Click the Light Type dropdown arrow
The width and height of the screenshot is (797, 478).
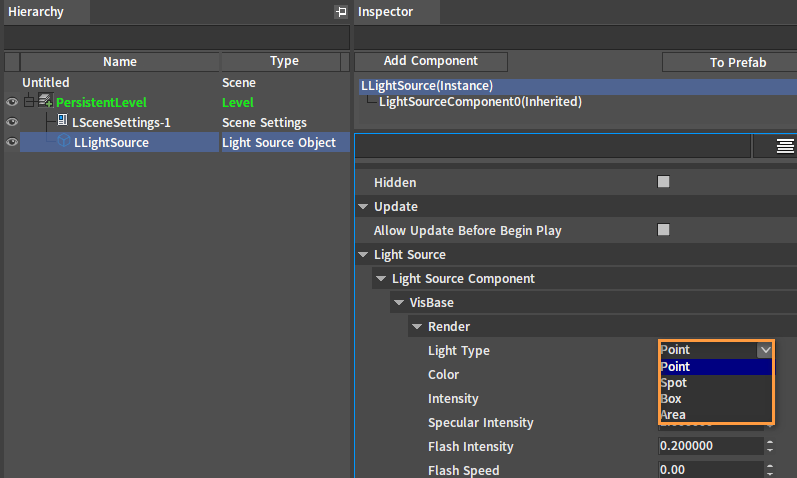pyautogui.click(x=765, y=350)
